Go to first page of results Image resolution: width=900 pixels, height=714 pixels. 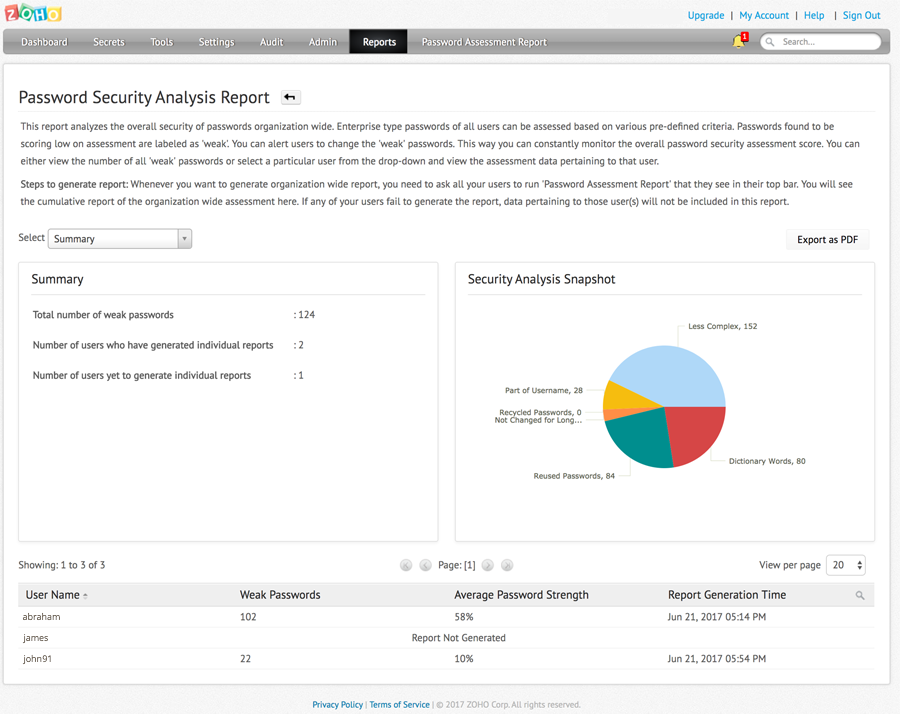point(406,565)
